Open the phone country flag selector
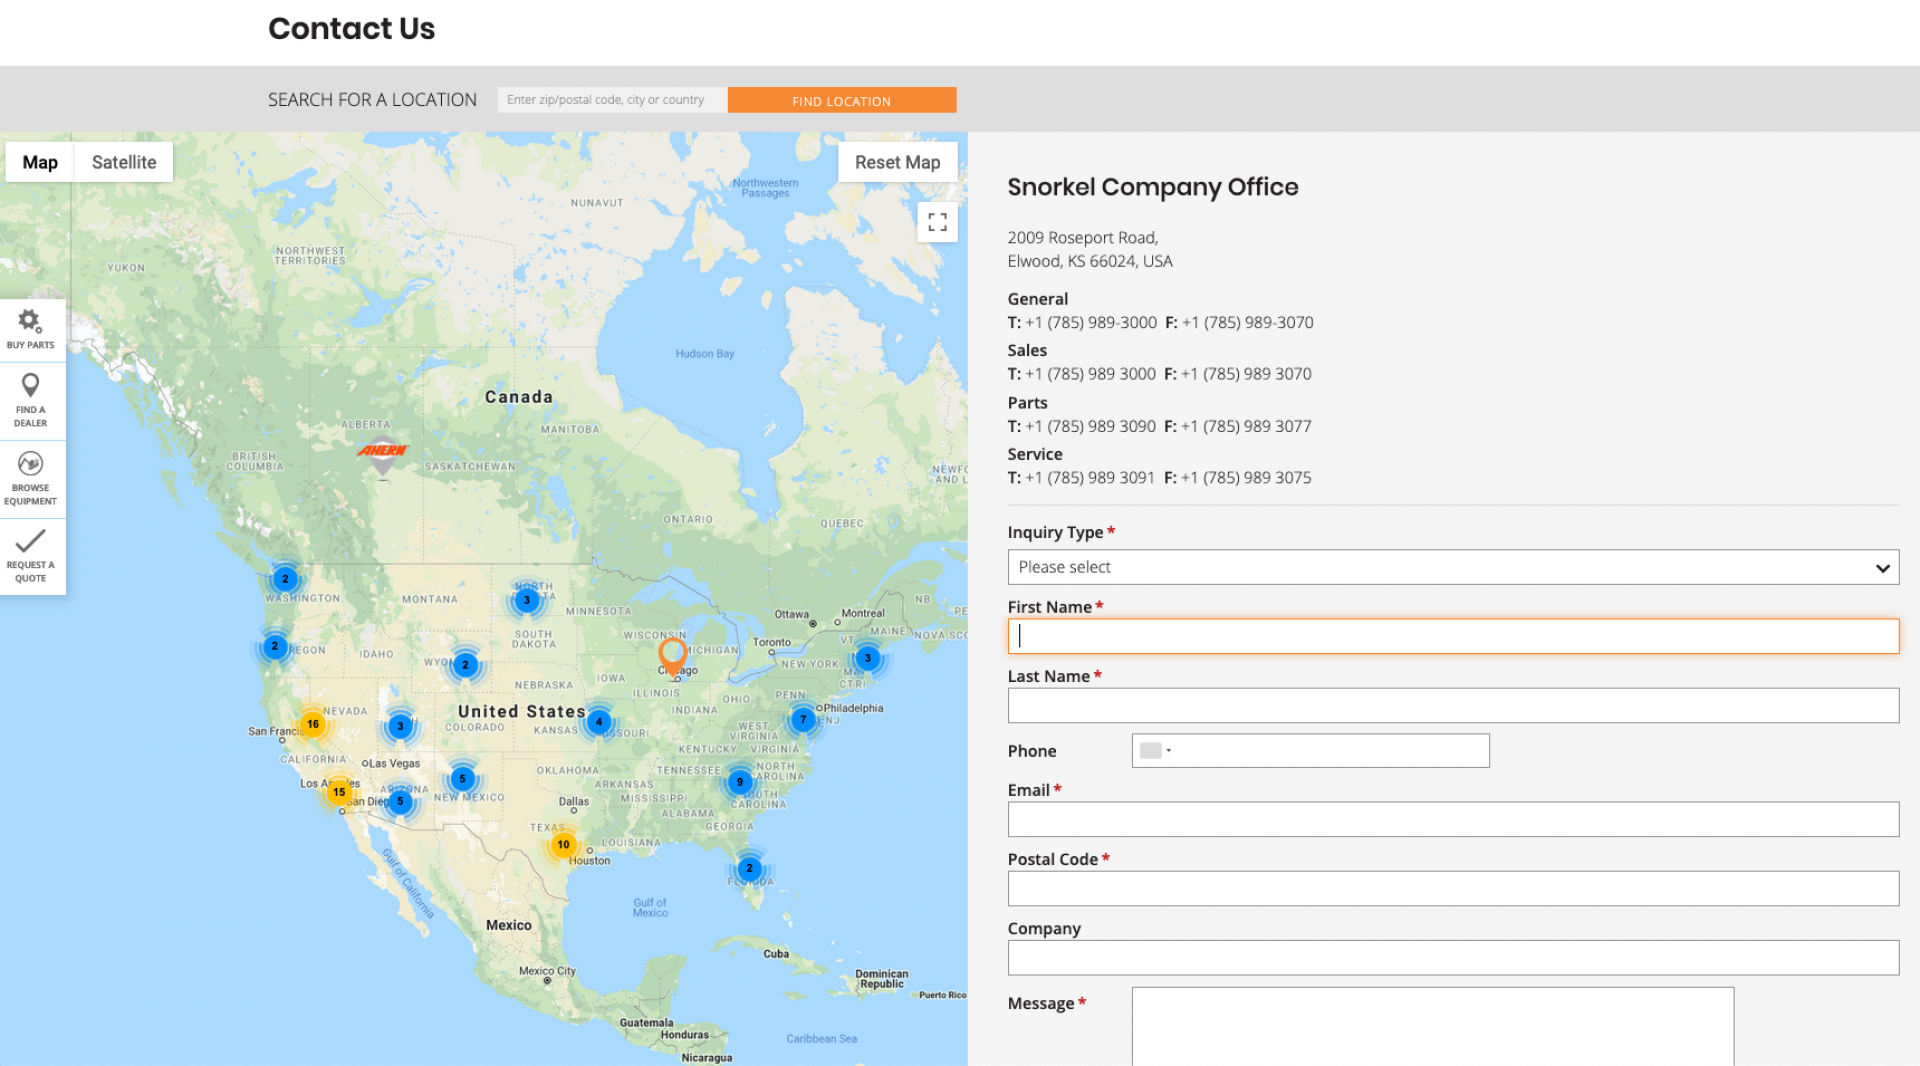 1155,751
